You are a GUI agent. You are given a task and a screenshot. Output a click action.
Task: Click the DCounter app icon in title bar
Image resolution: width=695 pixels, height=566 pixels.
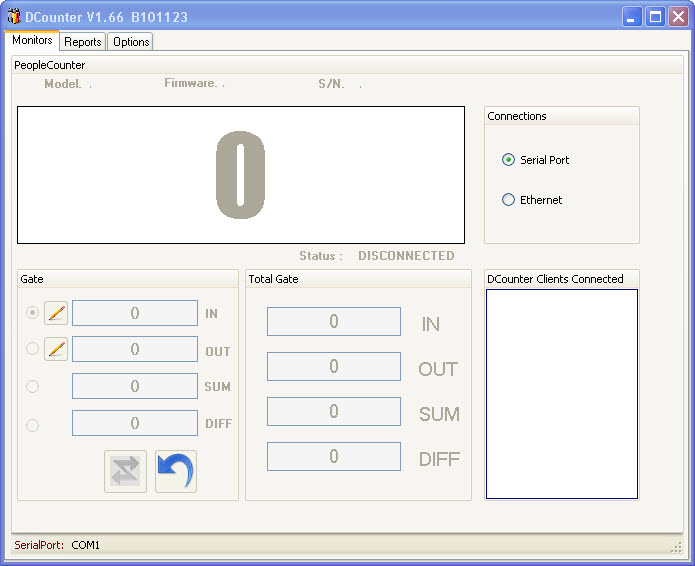click(14, 17)
